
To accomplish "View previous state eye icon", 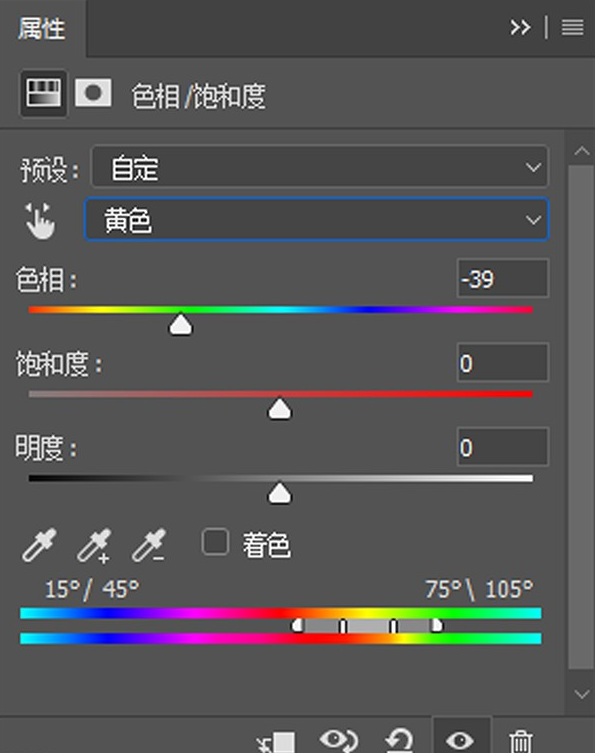I will point(339,740).
